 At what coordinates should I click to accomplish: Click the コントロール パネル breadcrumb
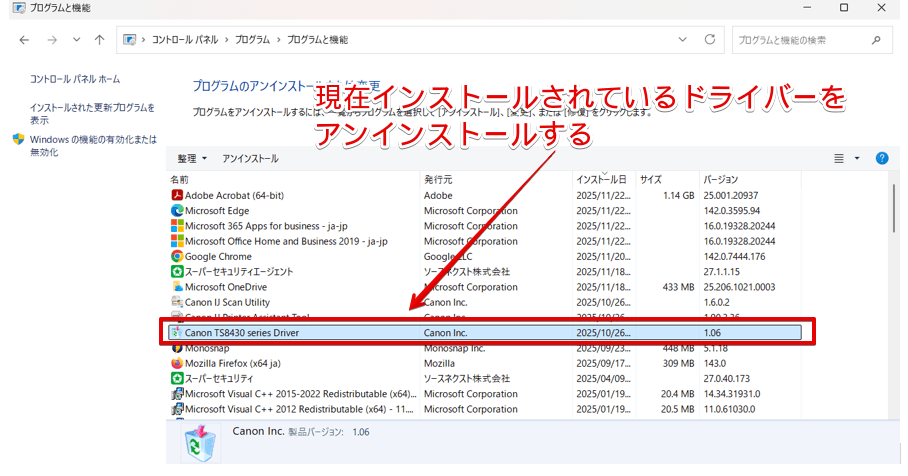pyautogui.click(x=185, y=40)
